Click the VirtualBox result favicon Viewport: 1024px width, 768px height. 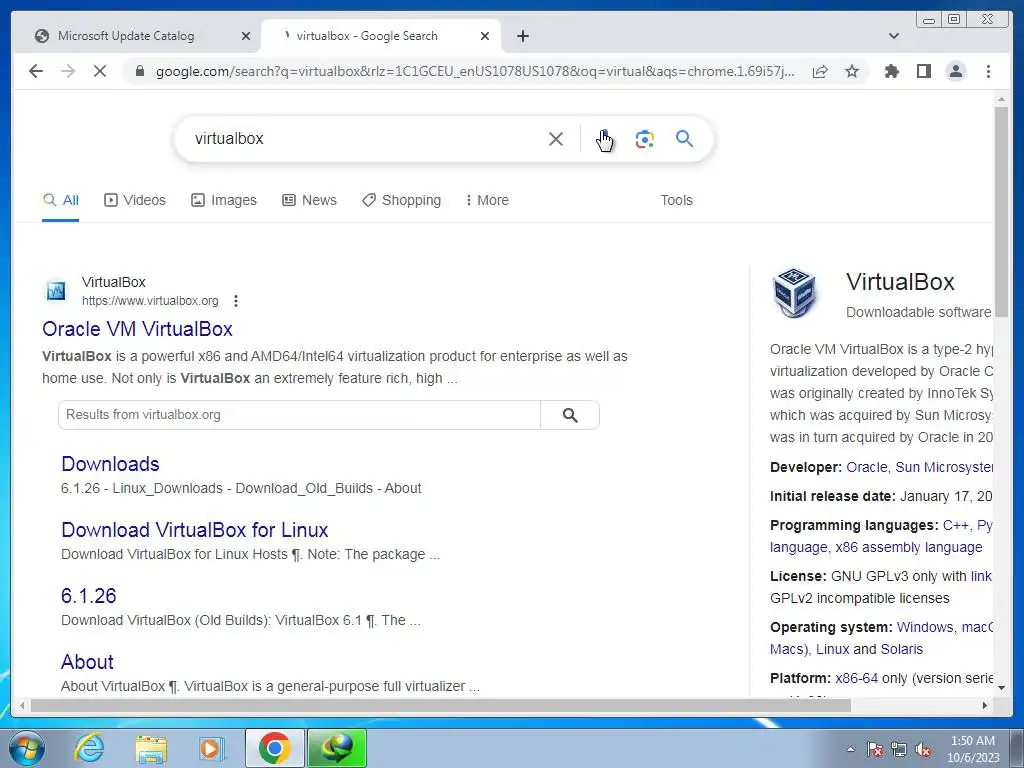[x=56, y=291]
